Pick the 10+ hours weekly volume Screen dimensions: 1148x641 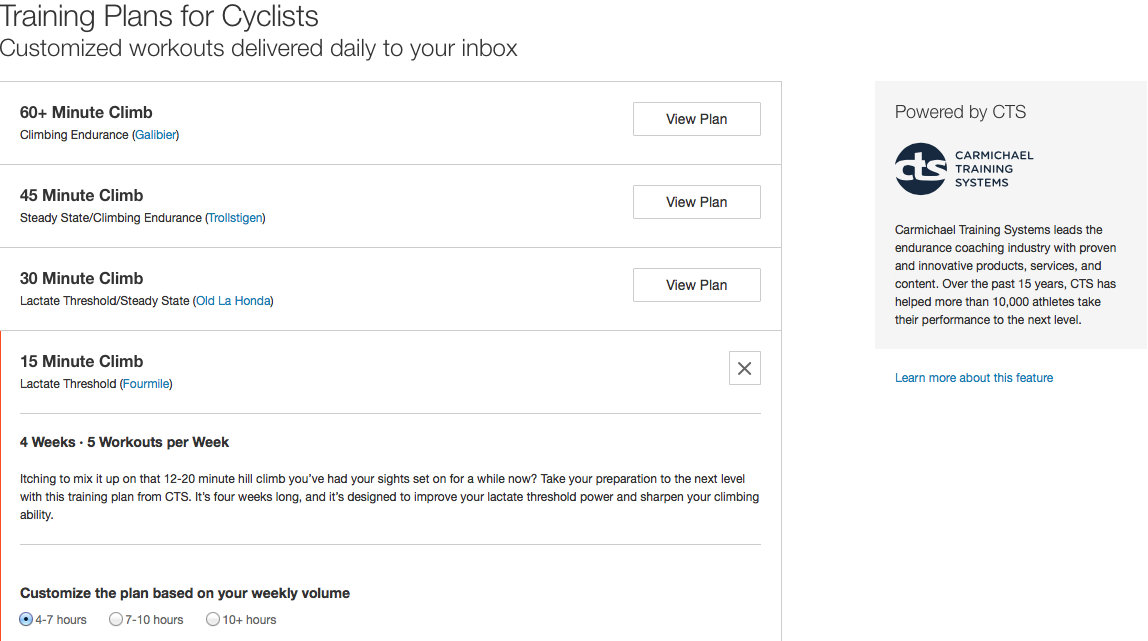pyautogui.click(x=212, y=619)
